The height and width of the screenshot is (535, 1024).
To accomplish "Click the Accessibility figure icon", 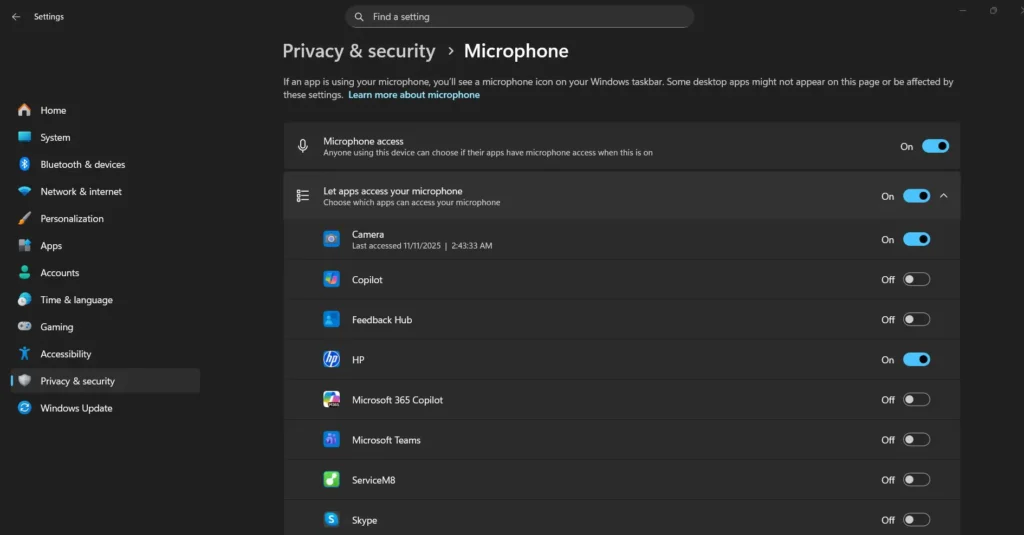I will coord(24,353).
